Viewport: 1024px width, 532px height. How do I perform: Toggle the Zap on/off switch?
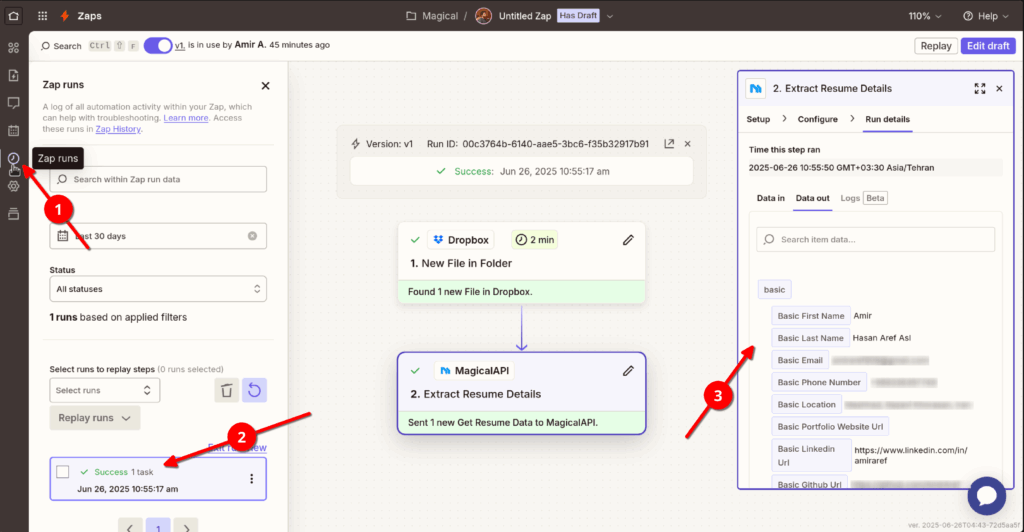pos(157,46)
